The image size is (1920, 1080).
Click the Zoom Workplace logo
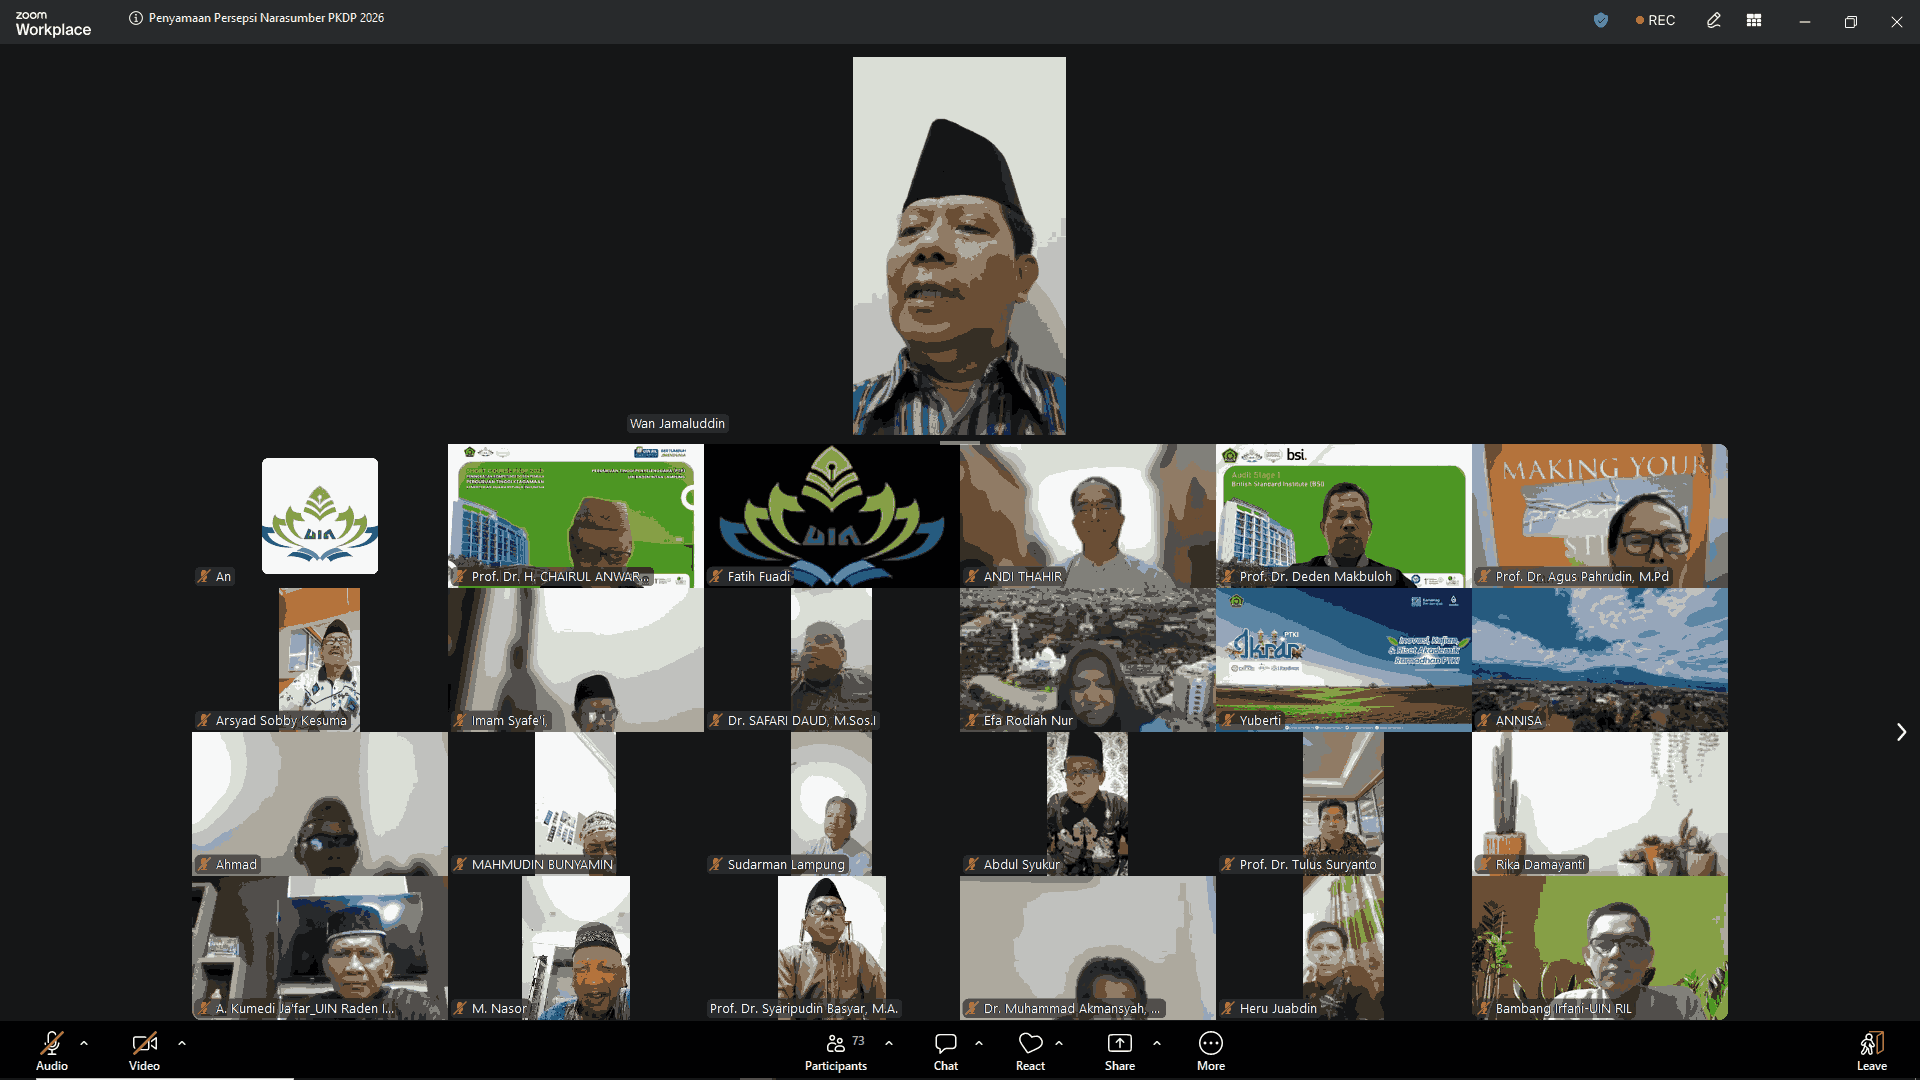click(53, 23)
